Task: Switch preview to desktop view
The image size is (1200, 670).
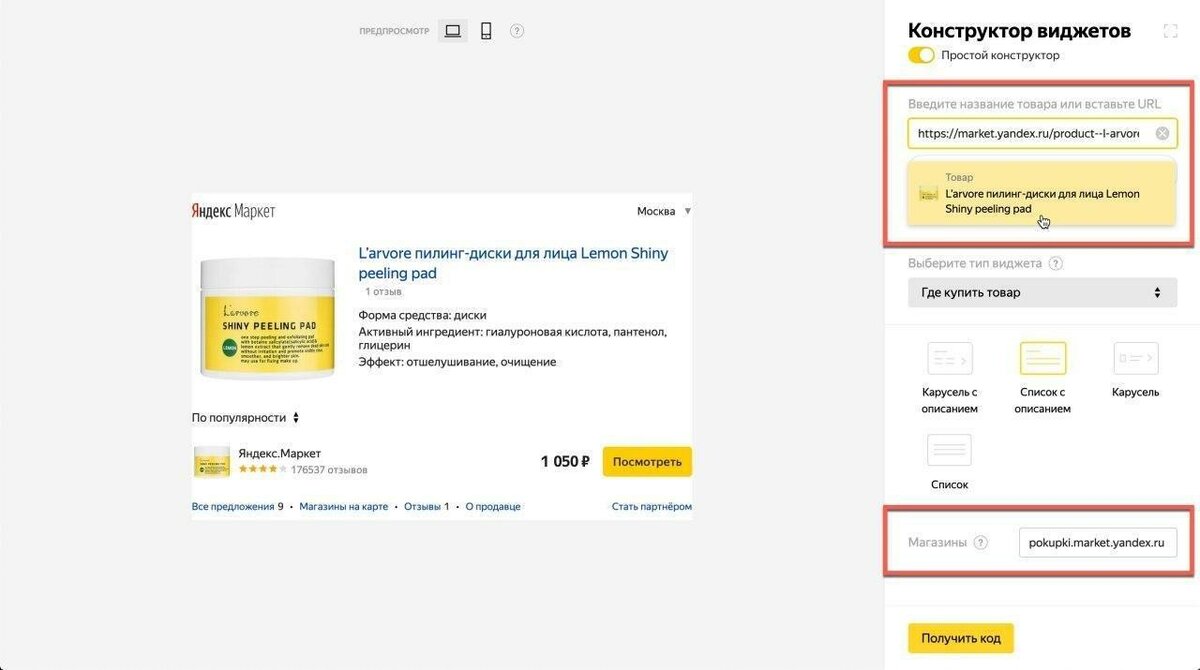Action: [x=452, y=31]
